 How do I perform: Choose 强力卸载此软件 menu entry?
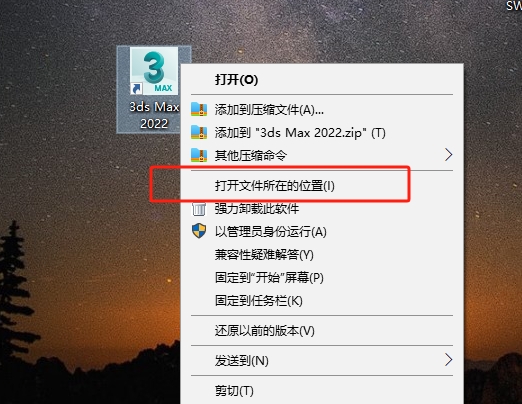(257, 209)
